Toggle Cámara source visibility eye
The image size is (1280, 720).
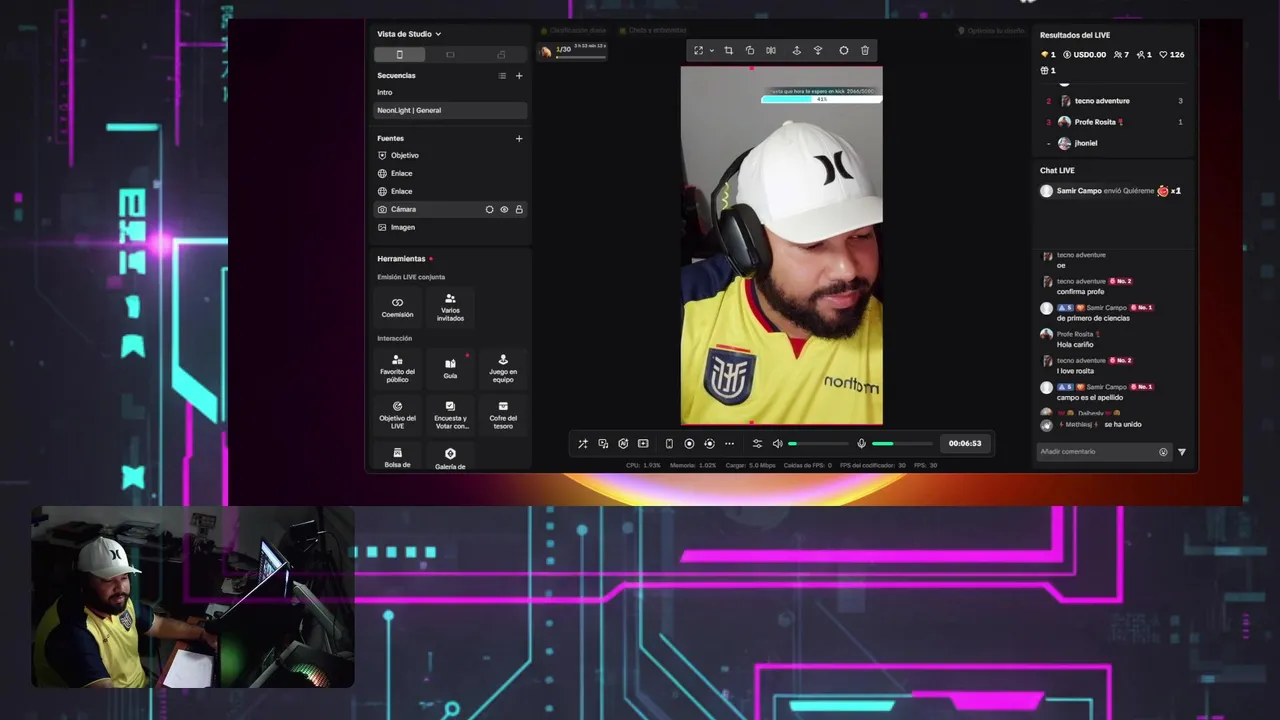tap(504, 210)
